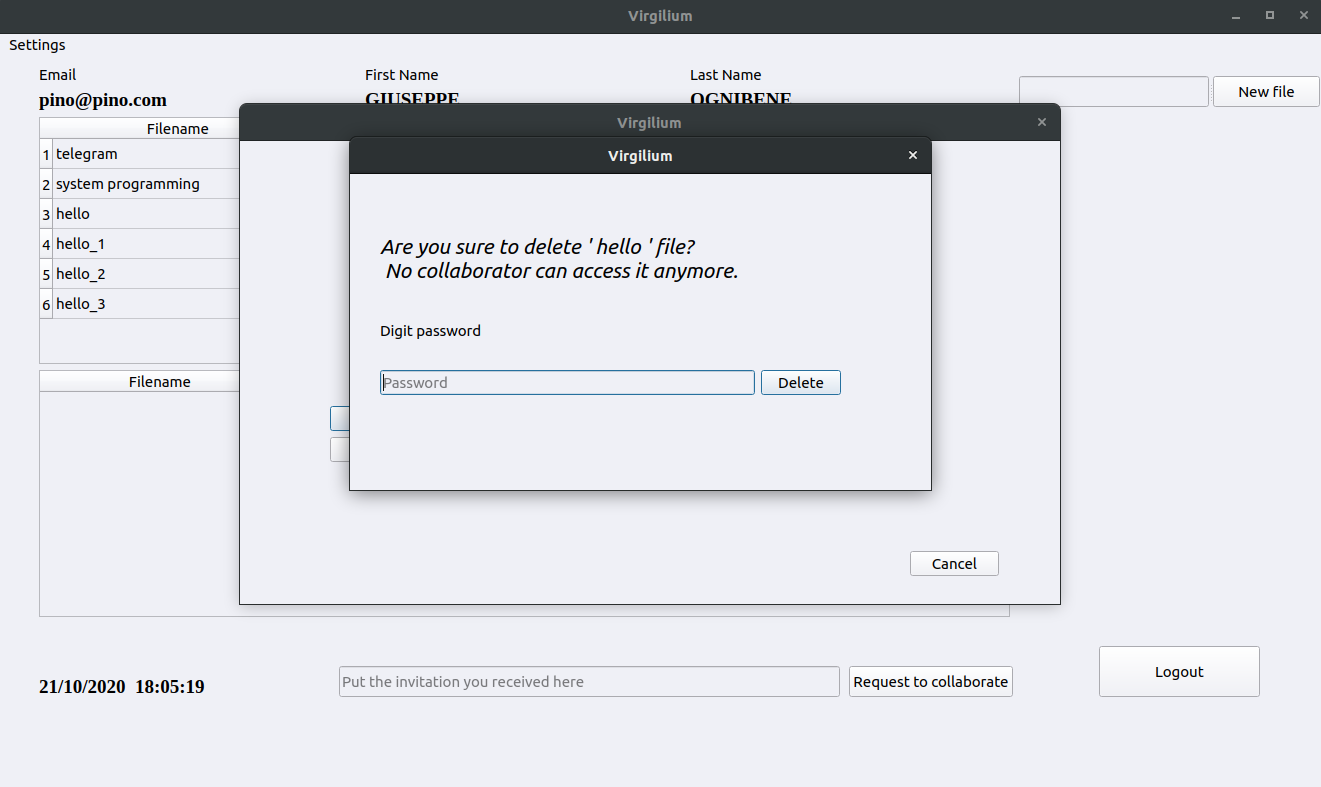The width and height of the screenshot is (1321, 787).
Task: Click Cancel in the middle dialog
Action: (x=954, y=564)
